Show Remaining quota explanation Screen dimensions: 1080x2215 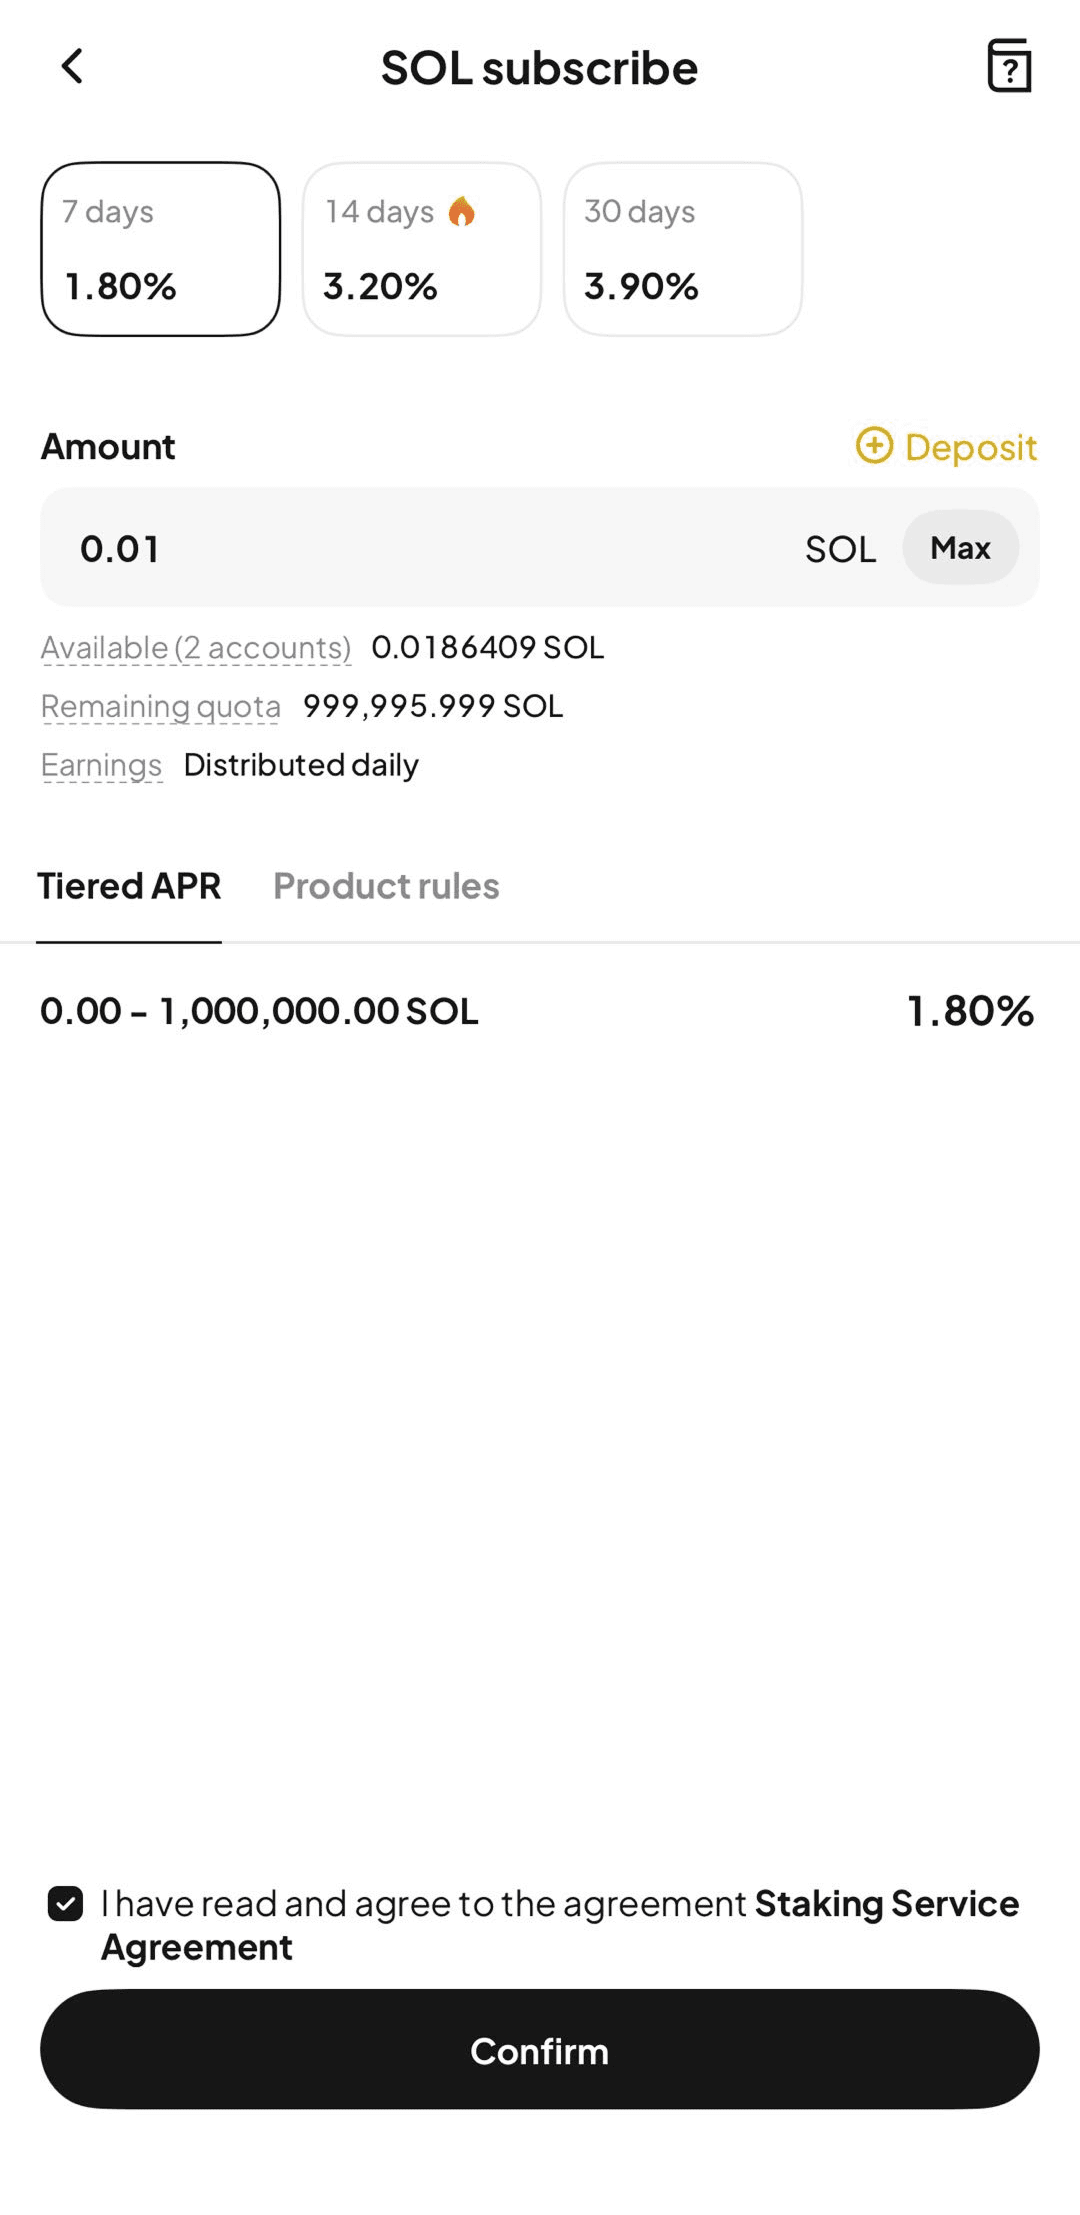160,707
